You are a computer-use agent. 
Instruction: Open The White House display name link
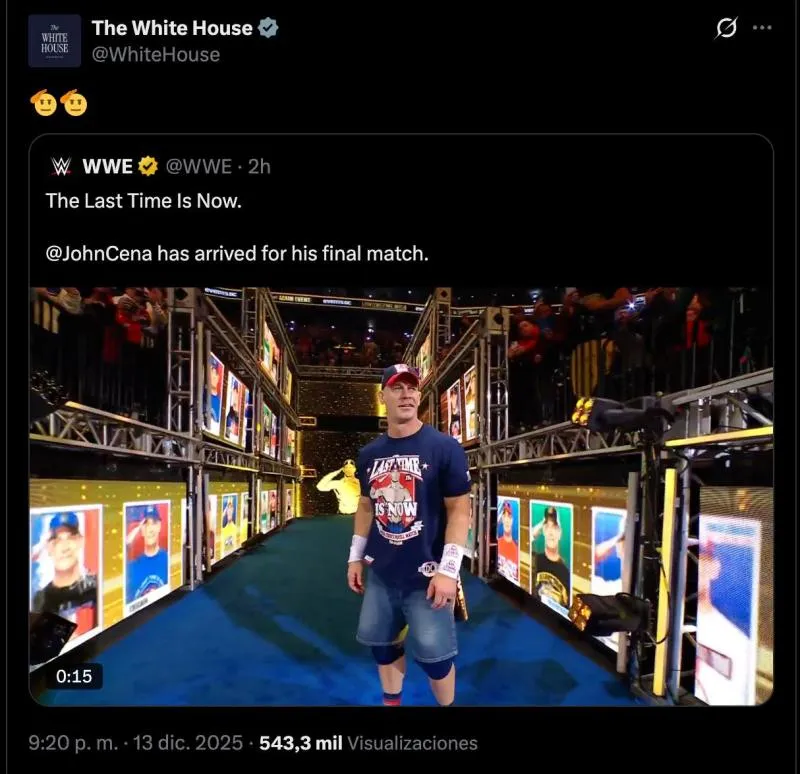tap(171, 29)
